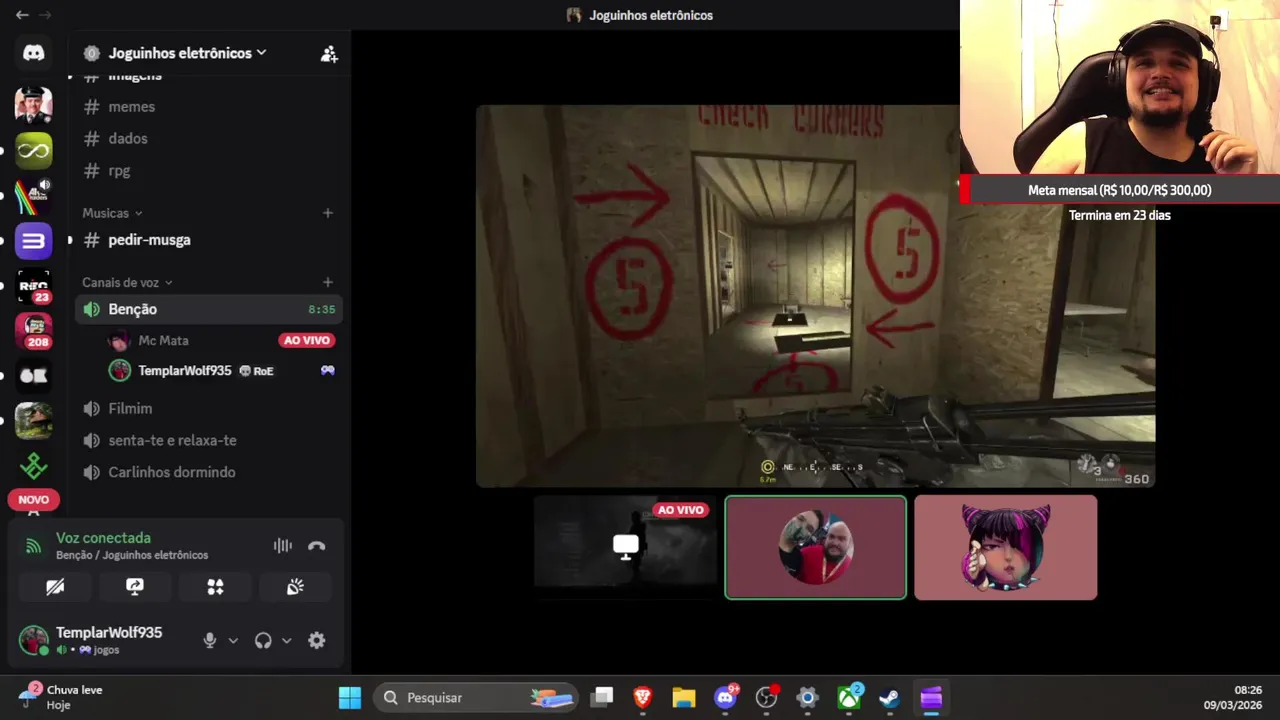The image size is (1280, 720).
Task: Go back with the arrow
Action: click(22, 15)
